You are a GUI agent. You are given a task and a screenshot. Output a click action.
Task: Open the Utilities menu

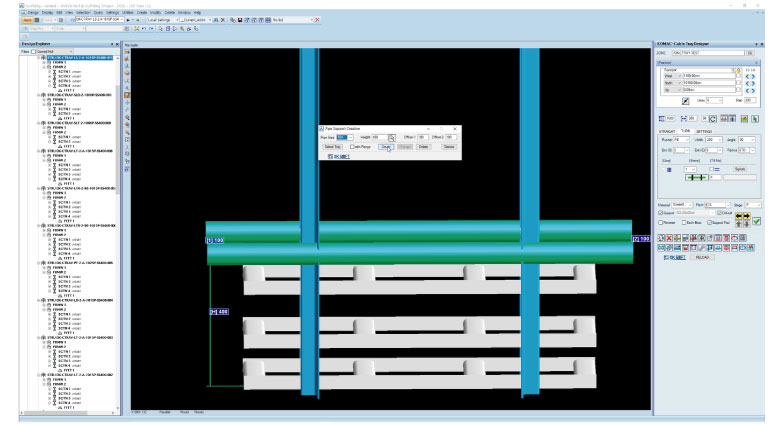coord(128,12)
